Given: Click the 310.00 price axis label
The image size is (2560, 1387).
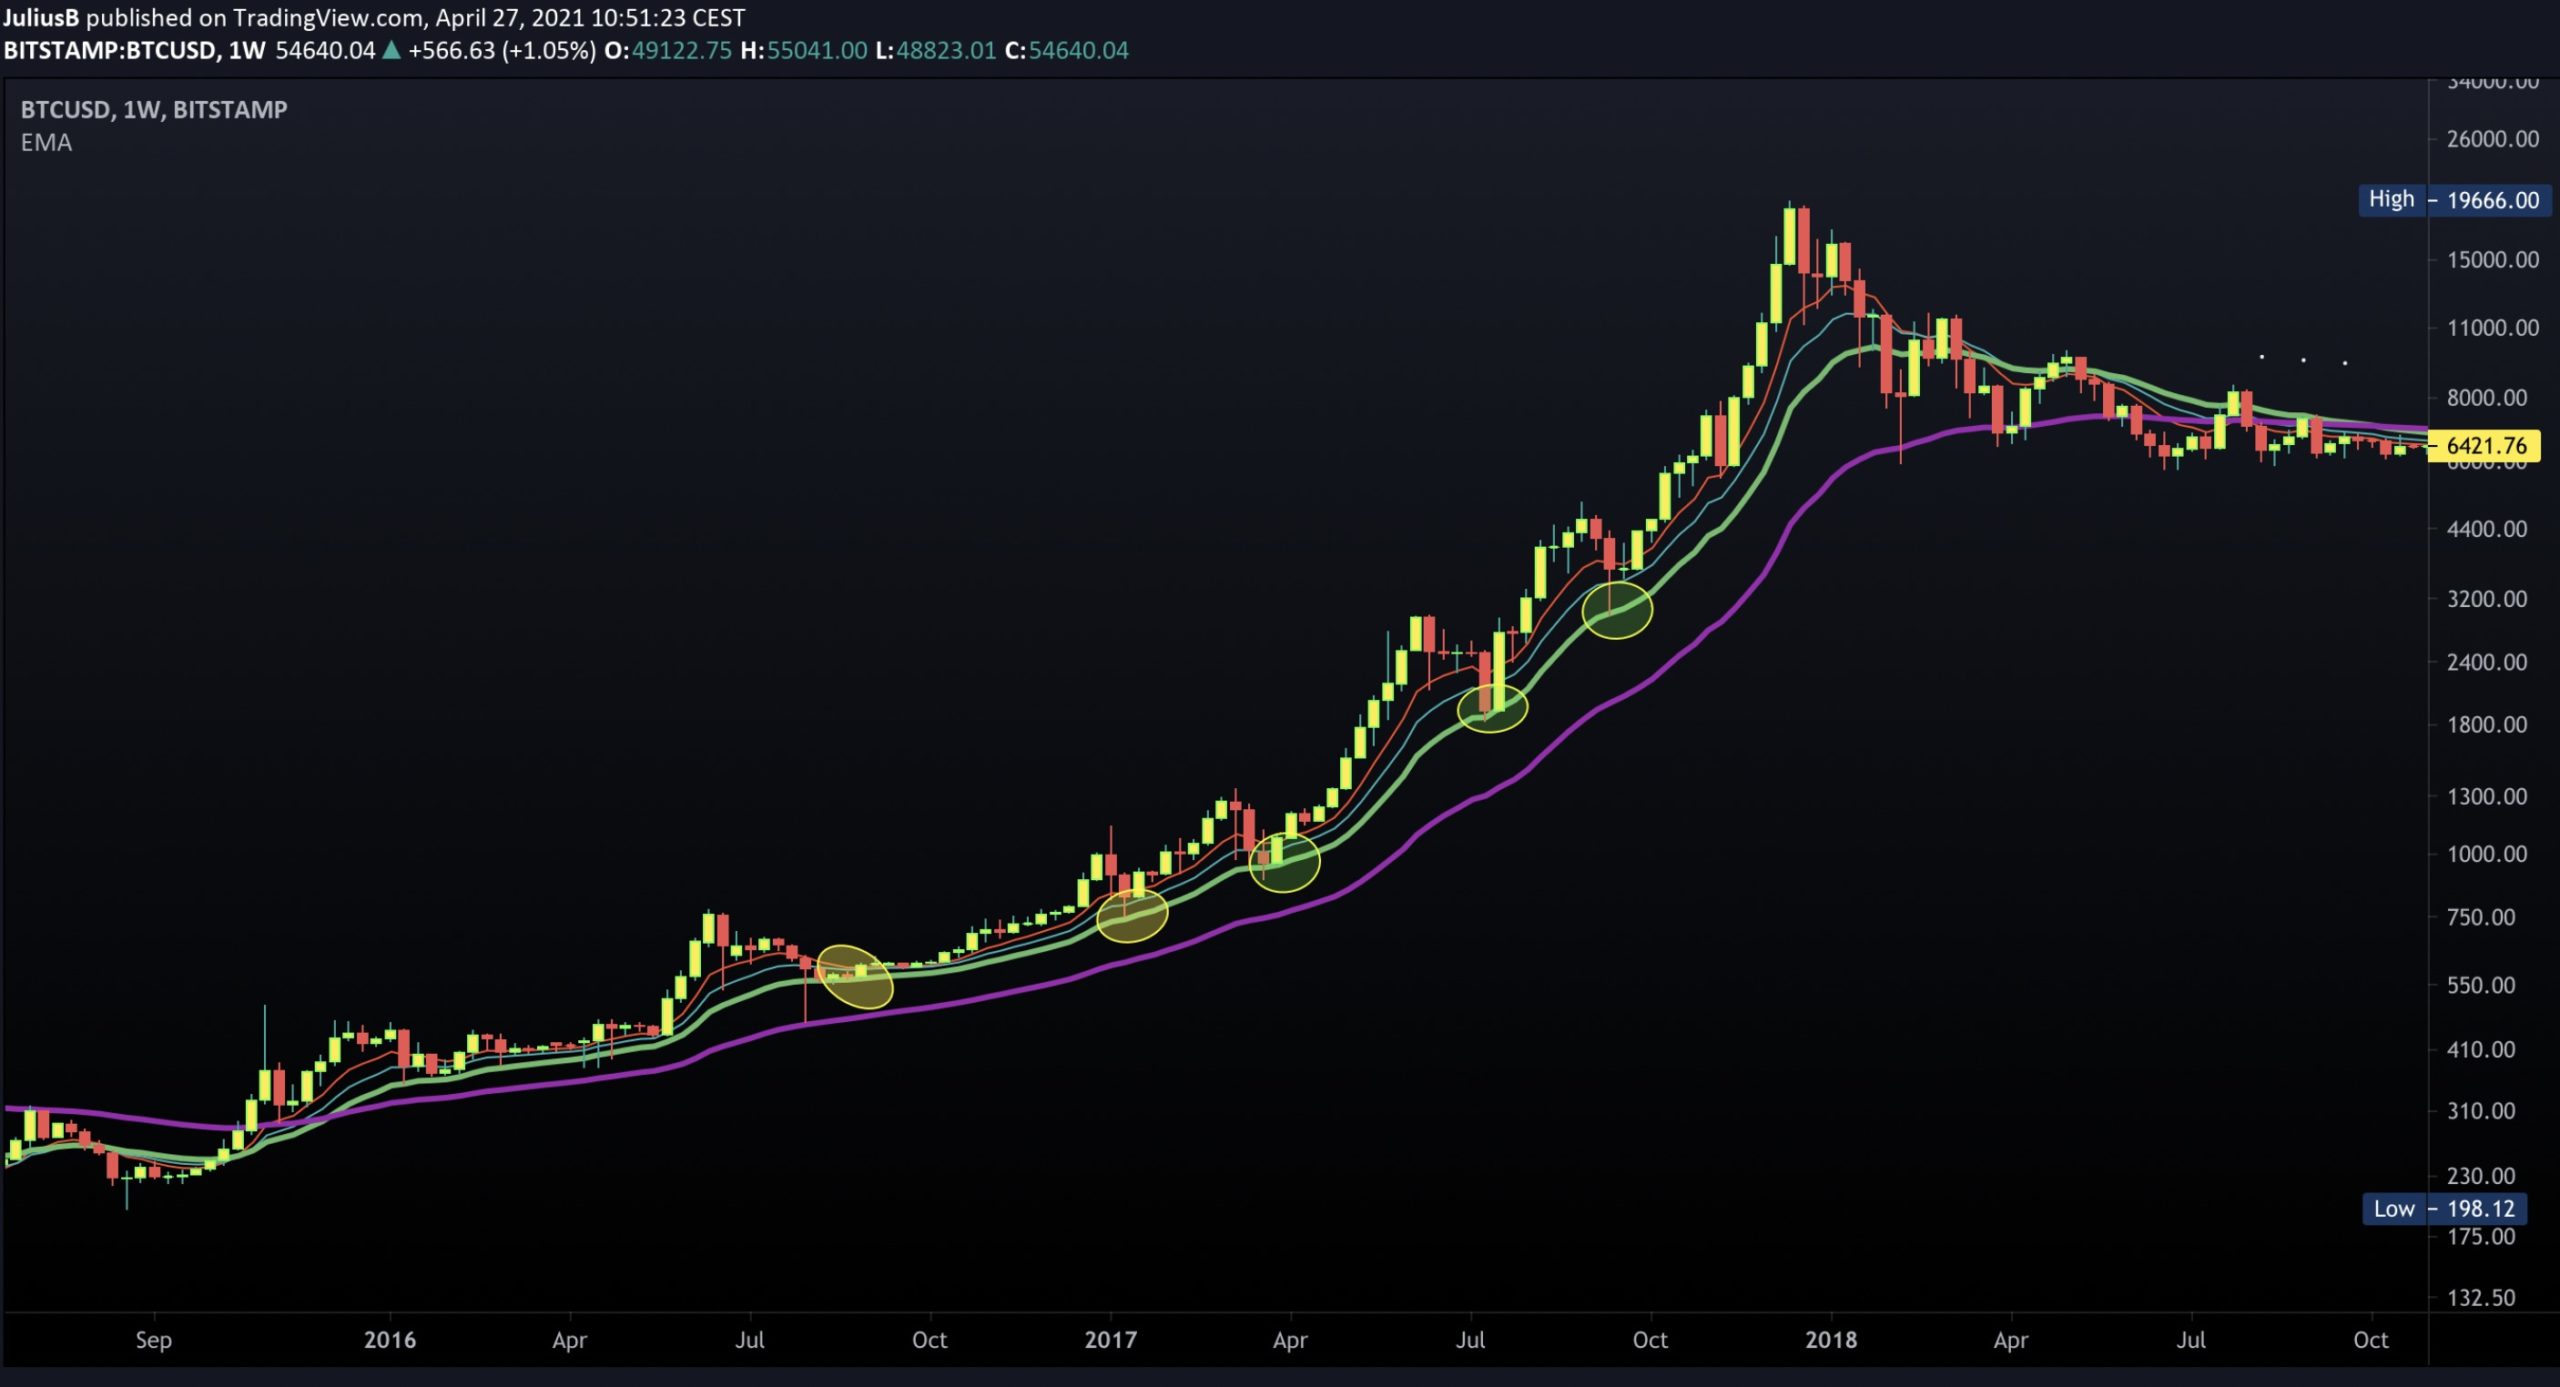Looking at the screenshot, I should pos(2480,1111).
